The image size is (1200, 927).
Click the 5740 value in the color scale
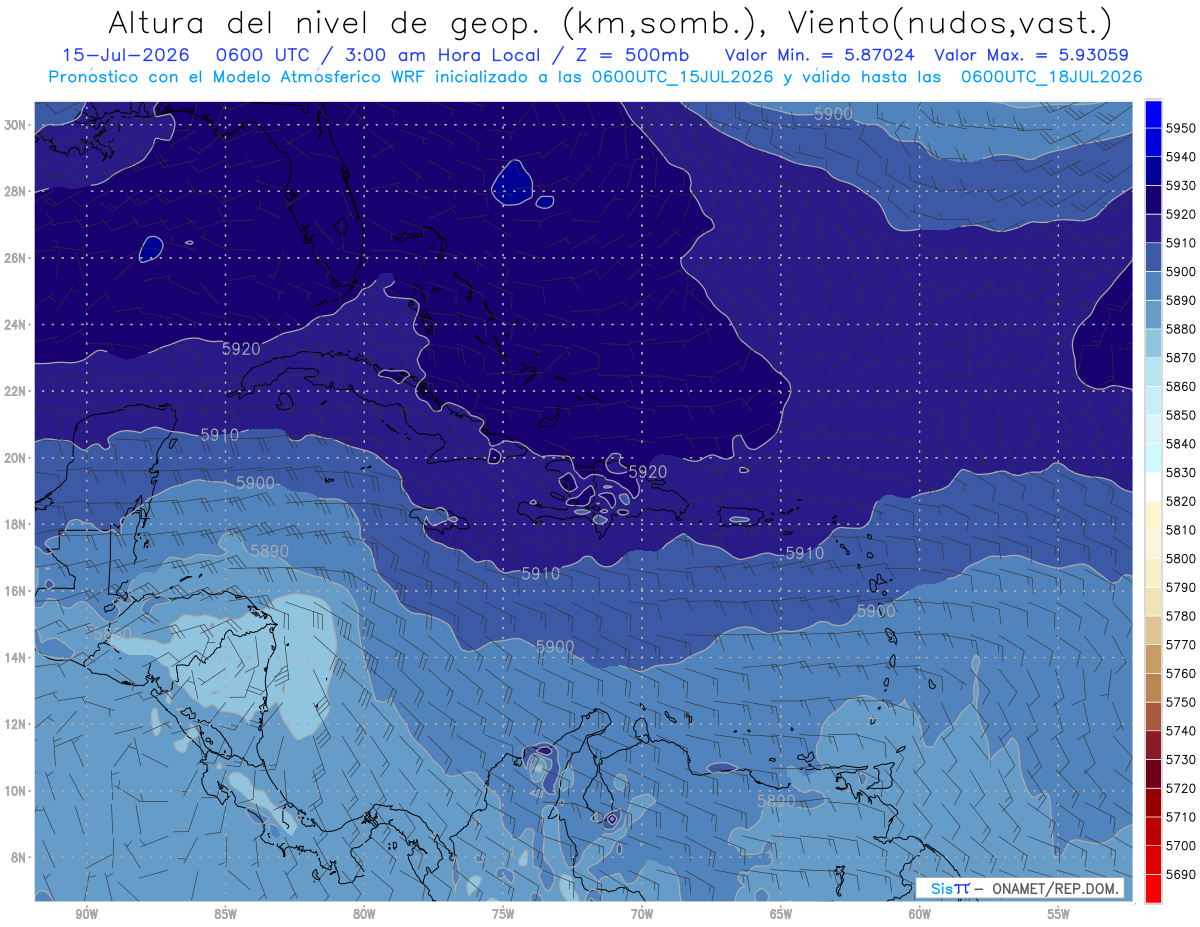coord(1180,730)
